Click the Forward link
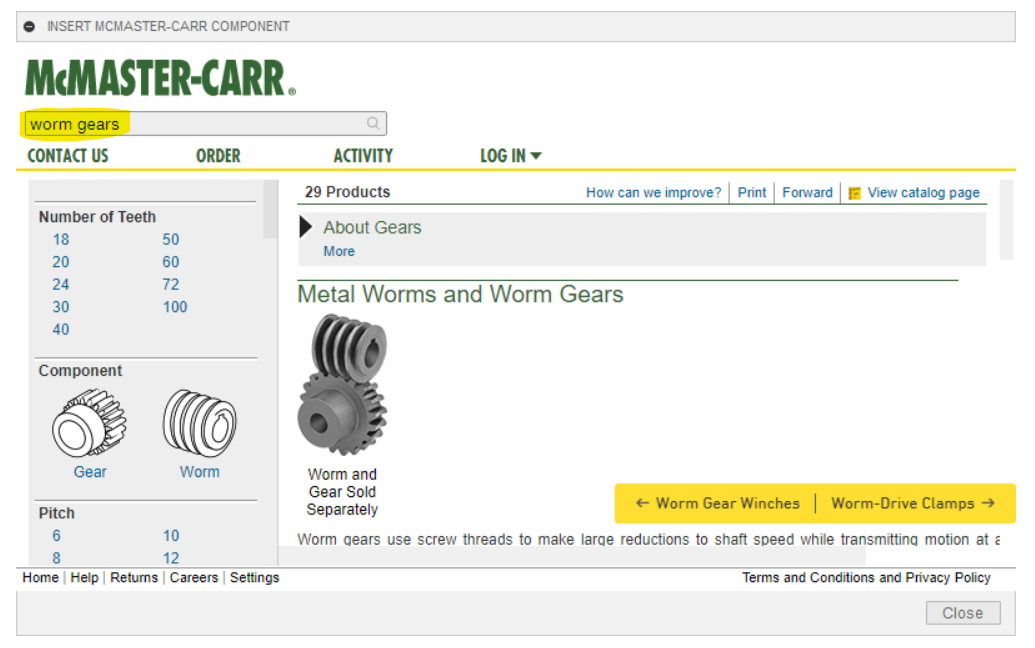Viewport: 1035px width, 648px height. [x=807, y=193]
